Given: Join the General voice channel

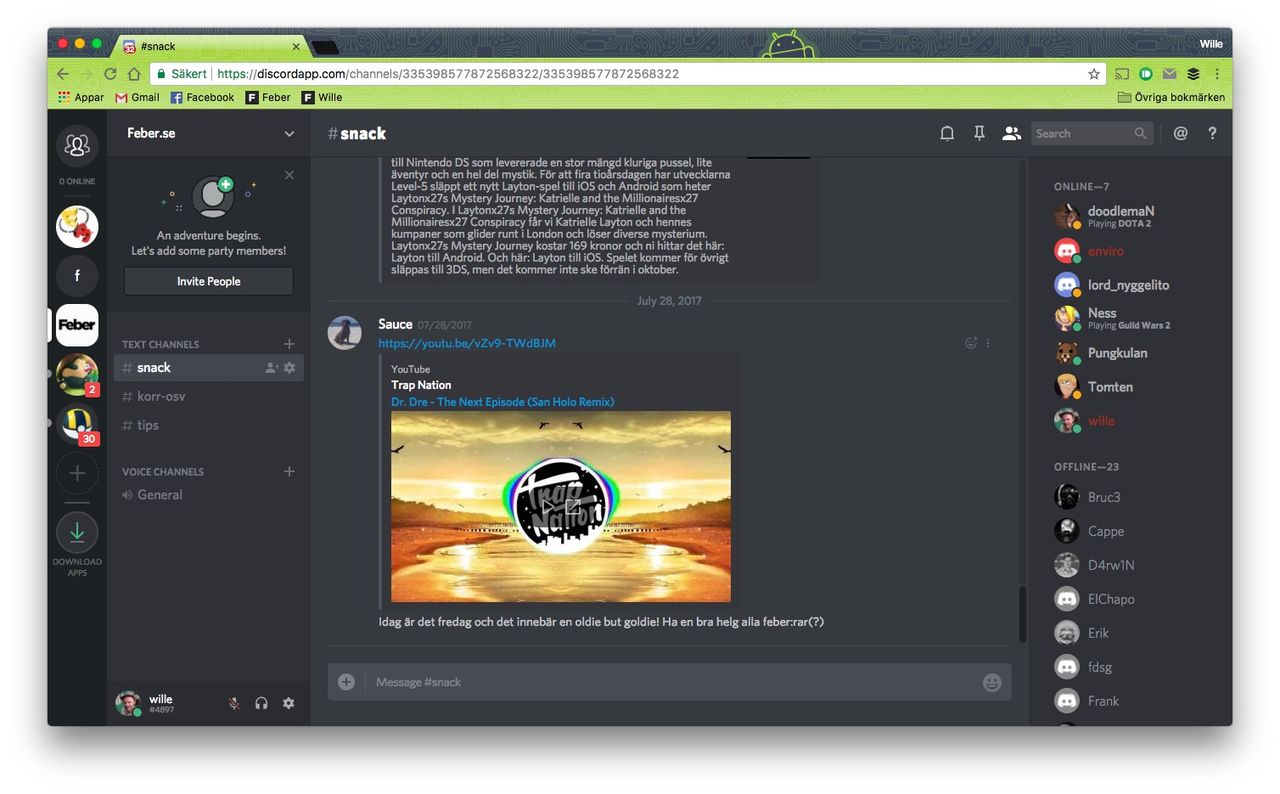Looking at the screenshot, I should (x=209, y=495).
